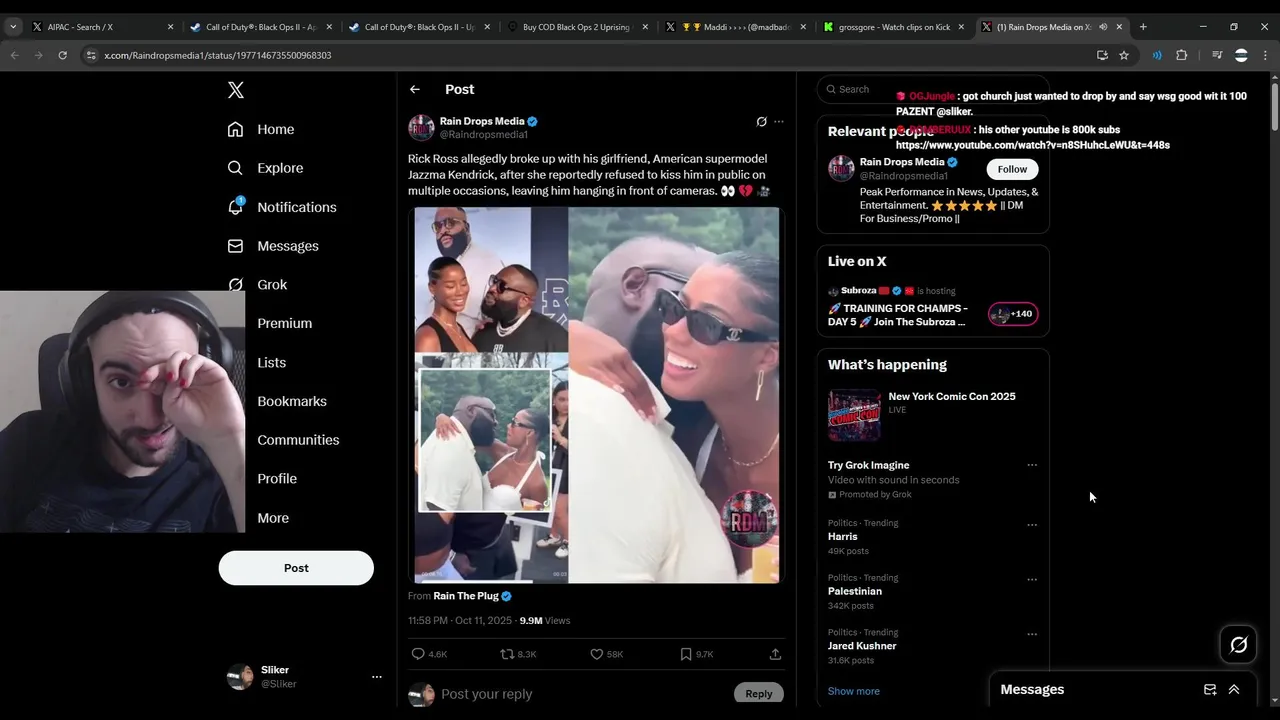Click the Show more link under trends
1280x720 pixels.
[853, 691]
